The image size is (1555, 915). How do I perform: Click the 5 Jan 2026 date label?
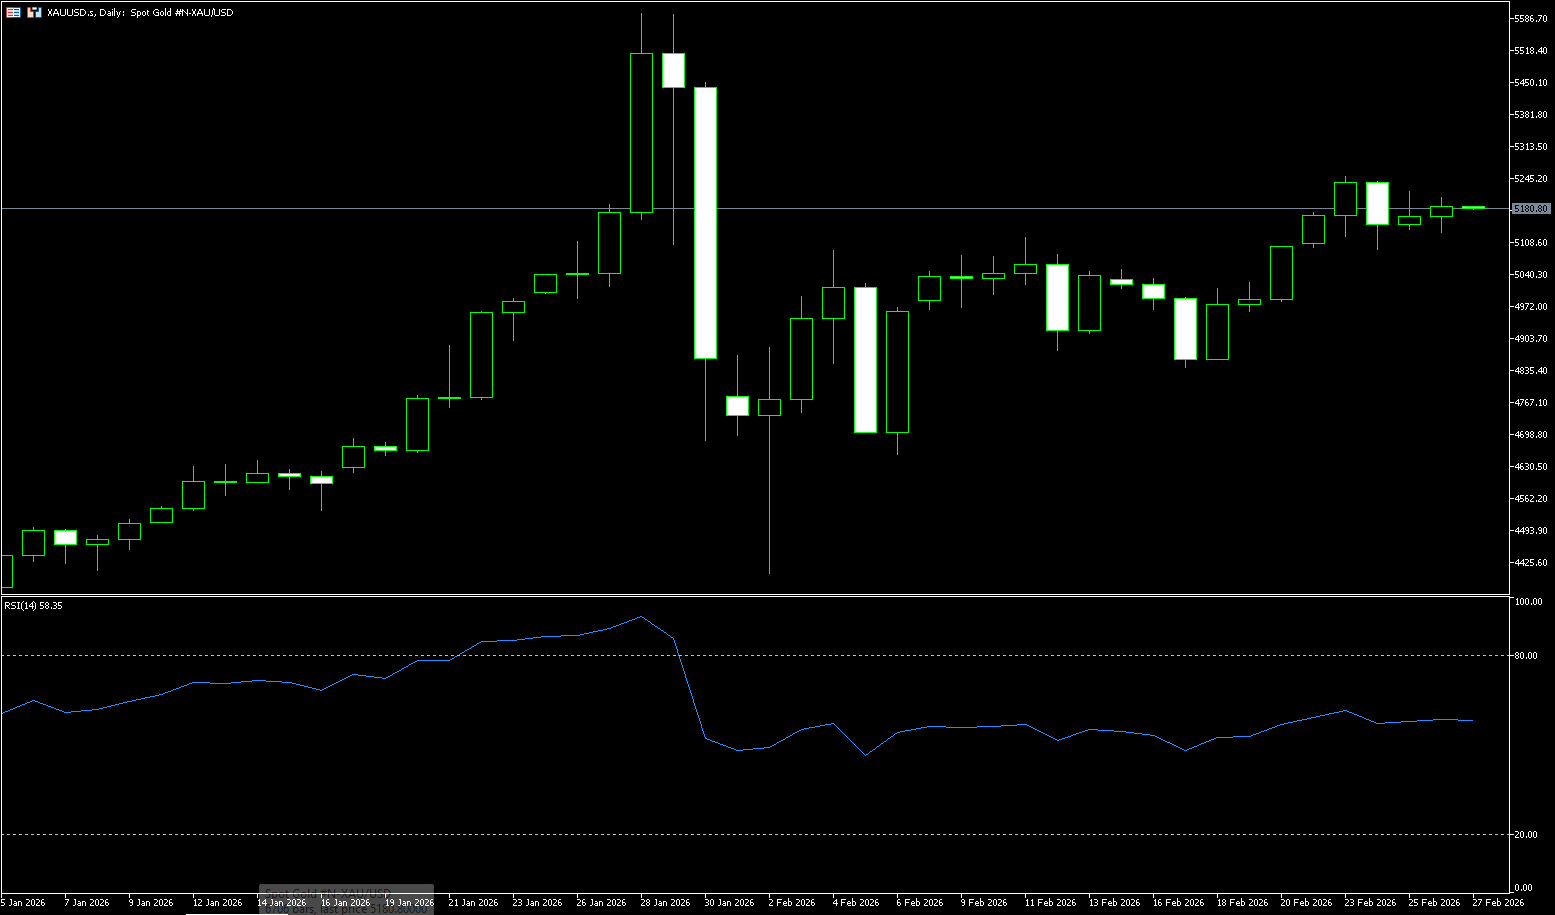coord(22,903)
